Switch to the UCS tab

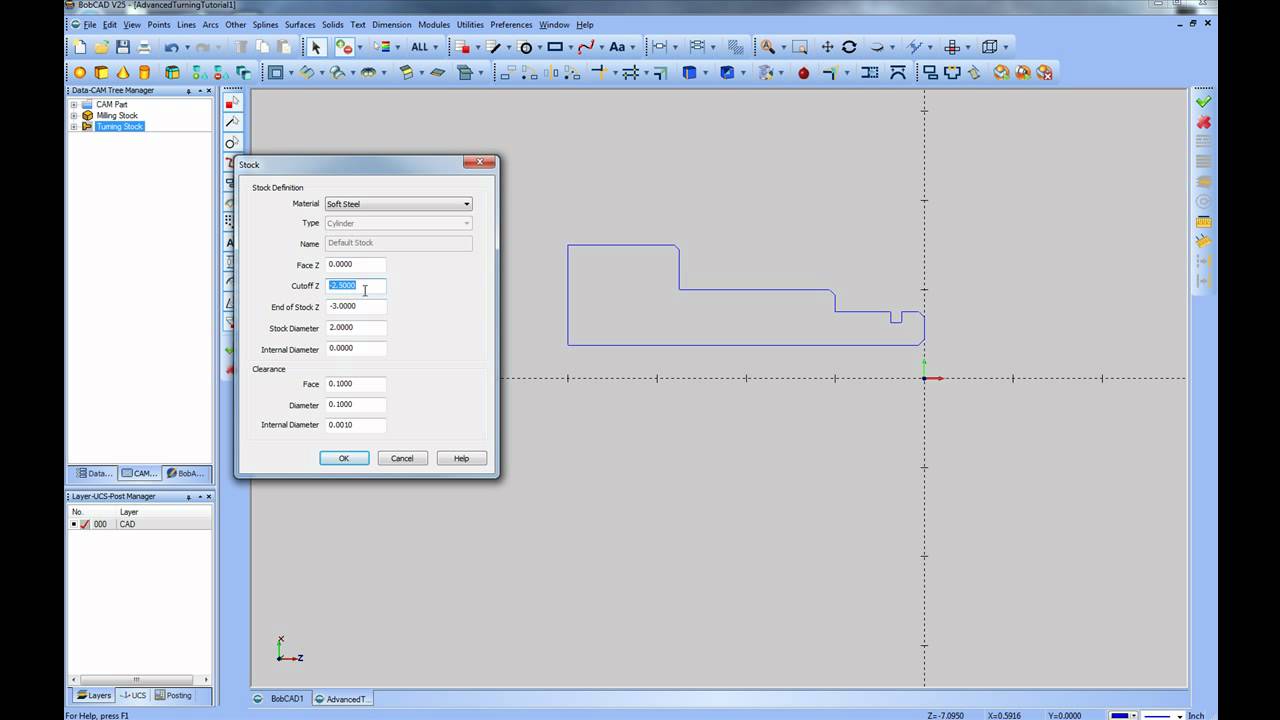pyautogui.click(x=133, y=695)
